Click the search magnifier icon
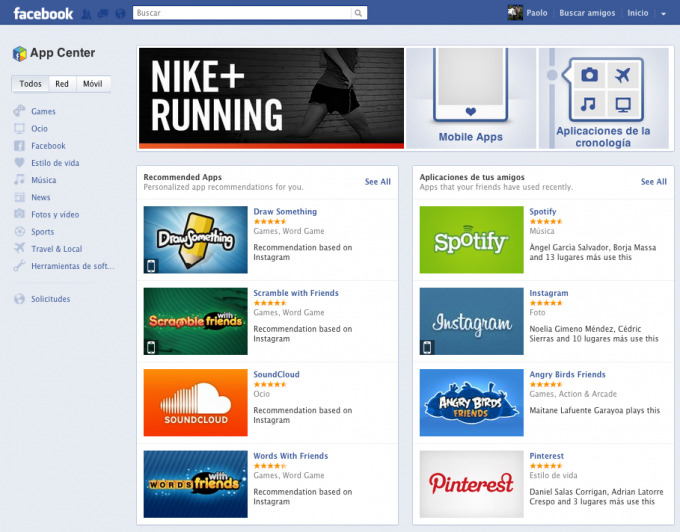 tap(359, 14)
